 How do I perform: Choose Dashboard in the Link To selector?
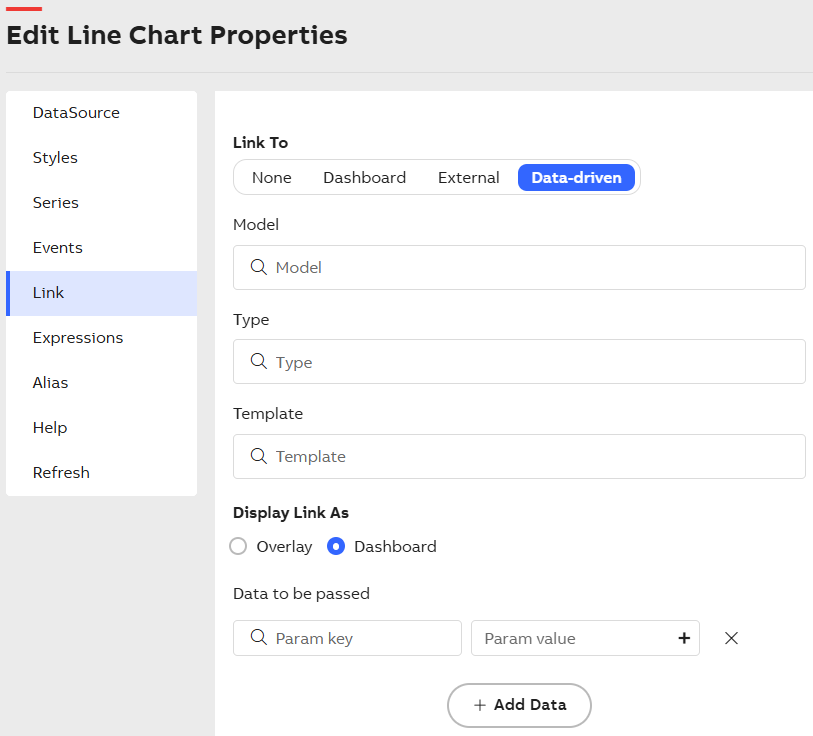(x=364, y=178)
